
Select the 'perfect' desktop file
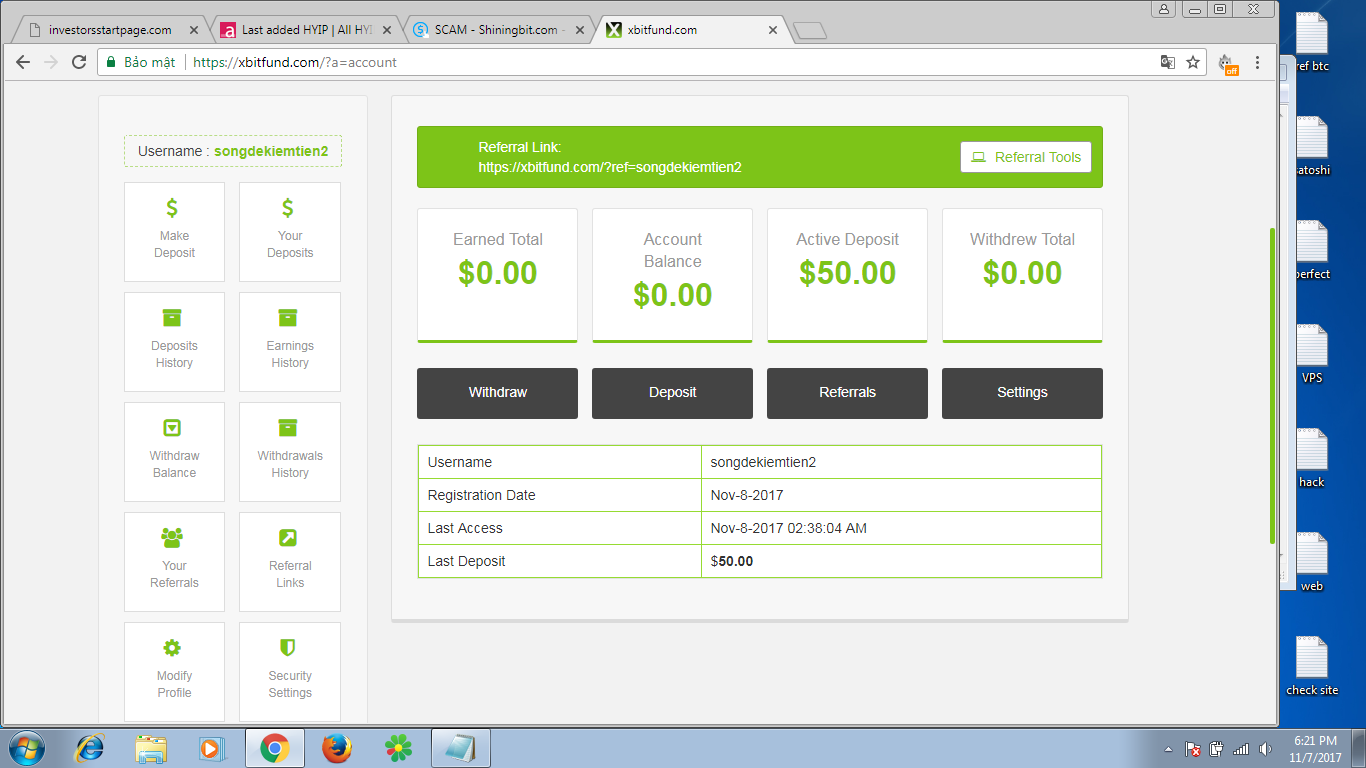coord(1312,250)
